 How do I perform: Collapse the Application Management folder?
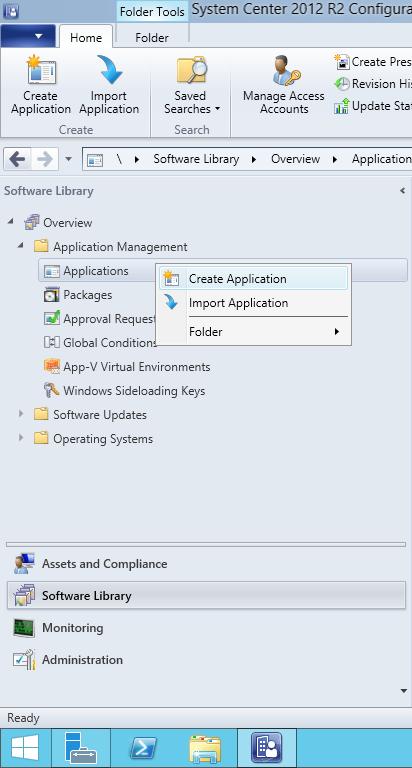(21, 245)
